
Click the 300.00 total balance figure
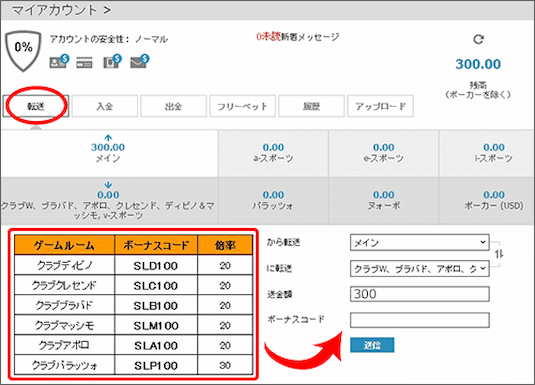478,64
